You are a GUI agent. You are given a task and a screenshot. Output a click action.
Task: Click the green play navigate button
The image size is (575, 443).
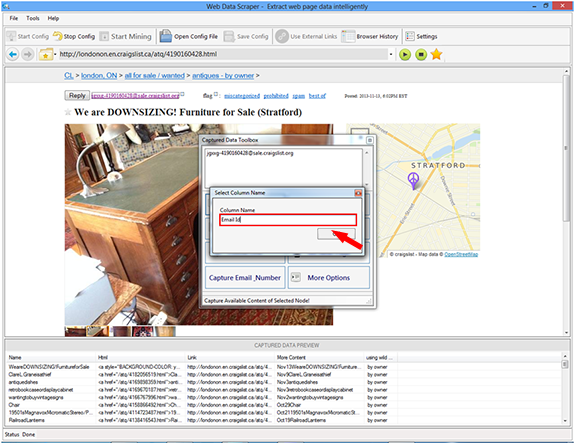click(x=405, y=55)
